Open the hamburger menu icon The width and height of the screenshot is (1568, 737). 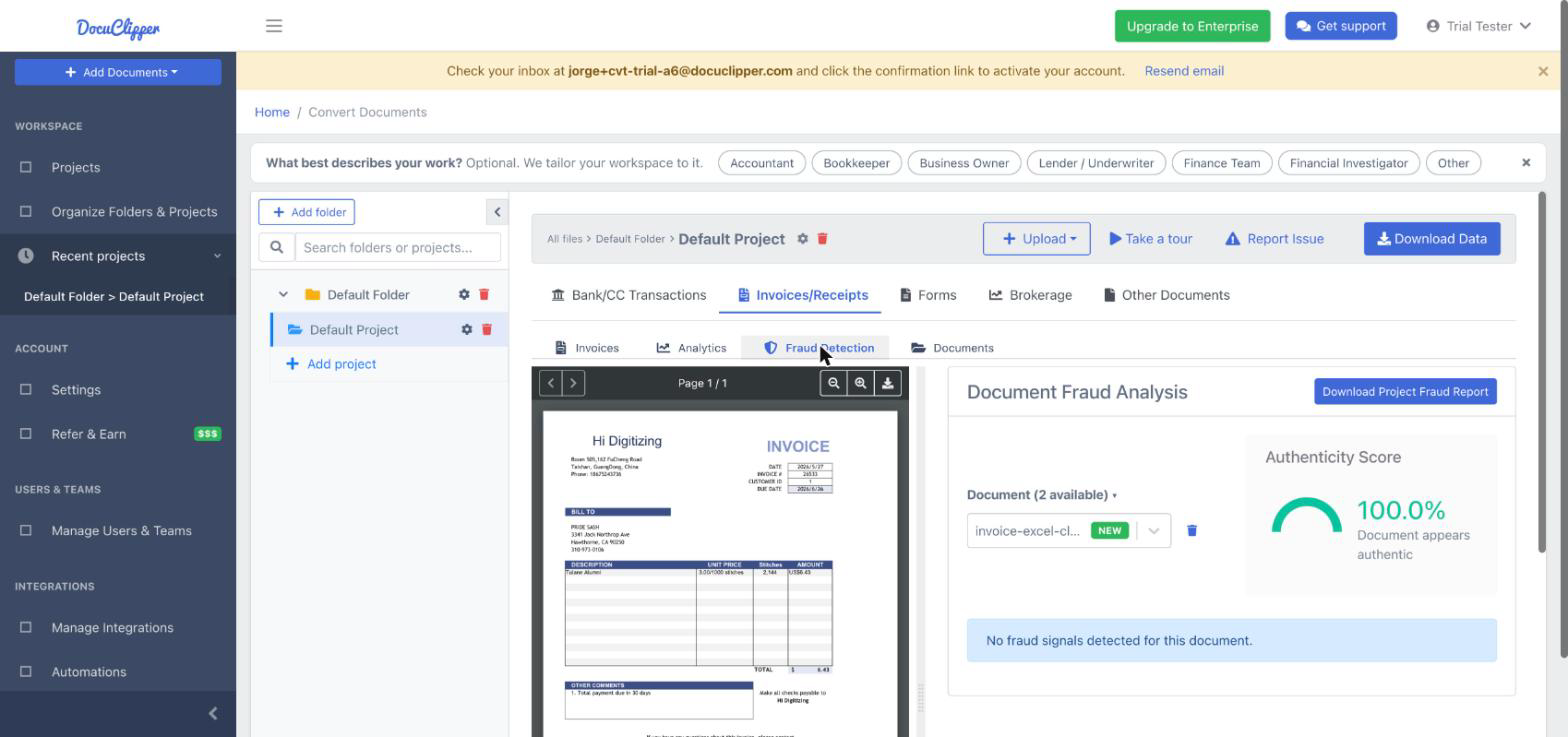click(274, 26)
